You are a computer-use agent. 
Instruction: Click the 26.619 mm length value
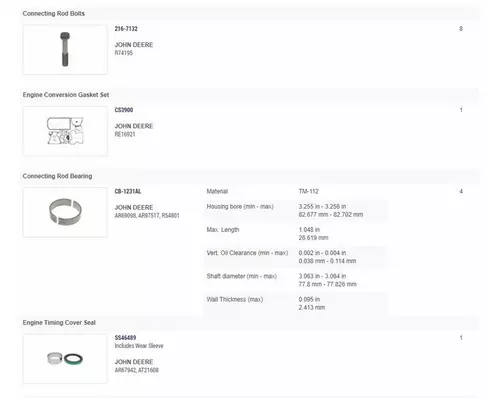point(314,238)
